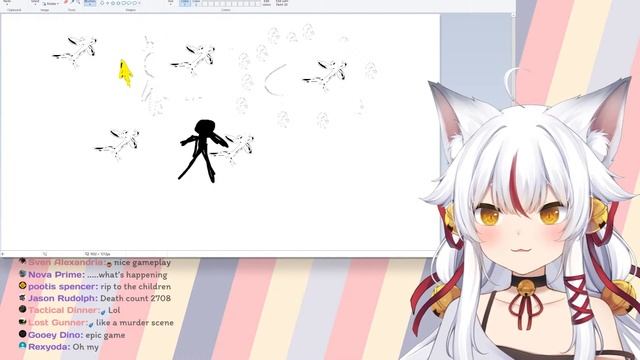Click Edit with Paint 3D button
Viewport: 640px width, 360px height.
coord(282,3)
